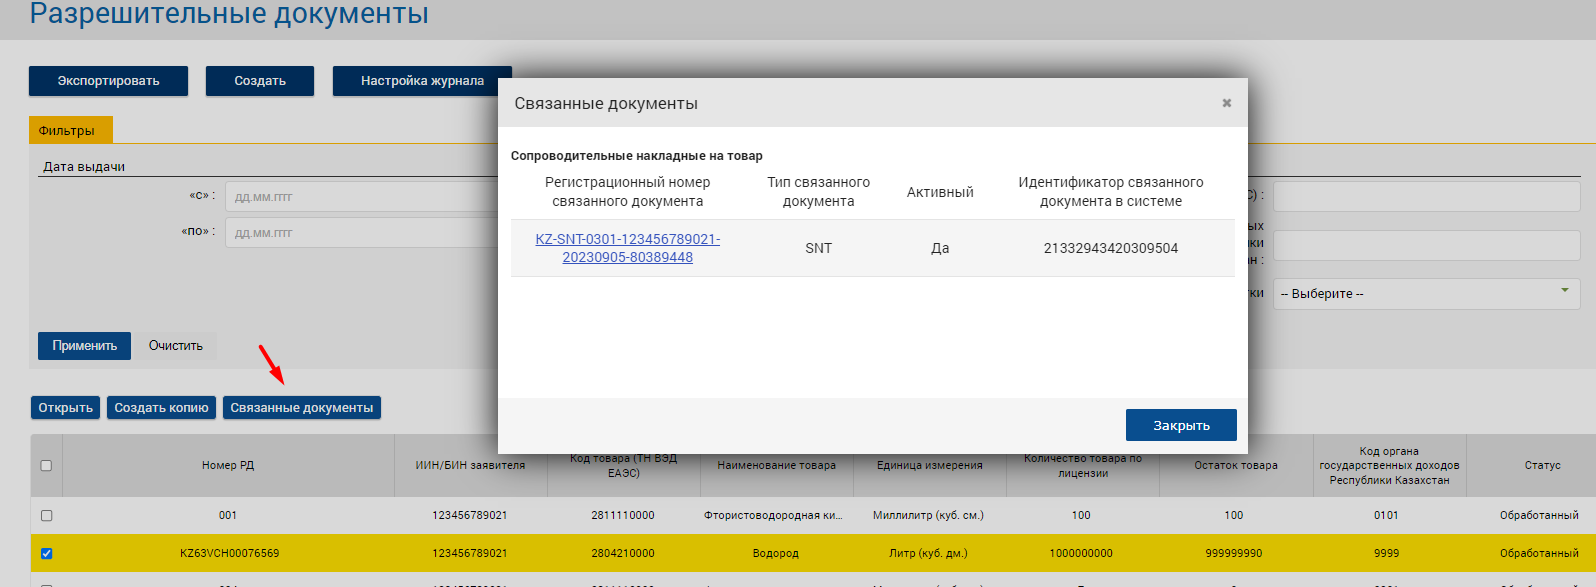The image size is (1596, 587).
Task: Click the Статус column header
Action: point(1542,466)
